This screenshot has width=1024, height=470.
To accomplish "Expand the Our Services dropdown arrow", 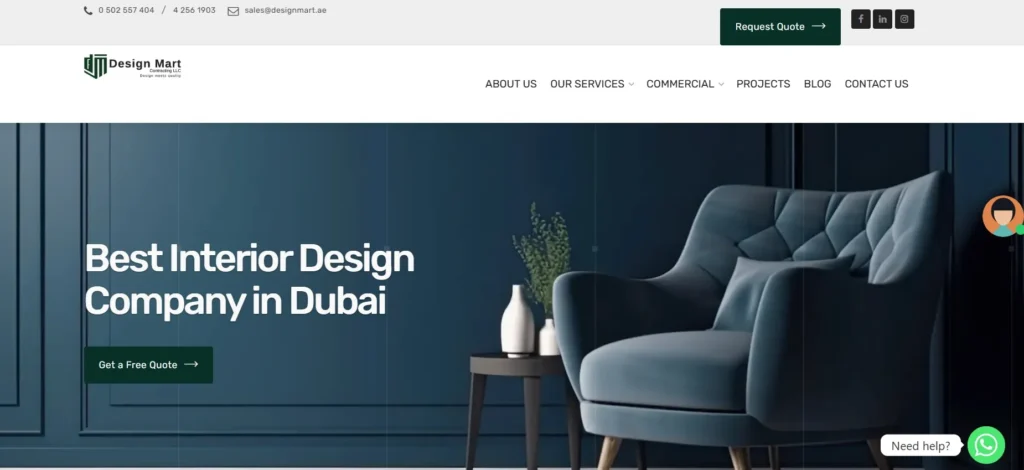I will point(631,84).
